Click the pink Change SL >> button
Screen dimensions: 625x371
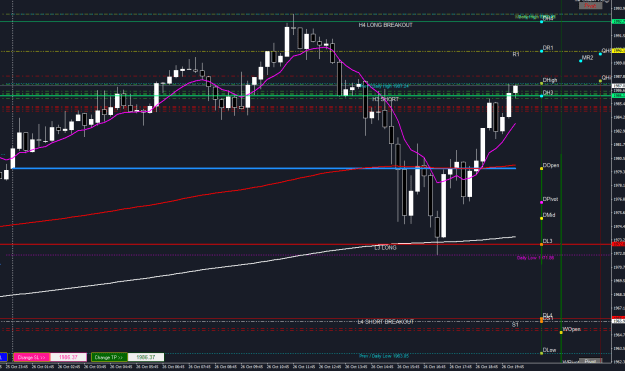click(31, 357)
